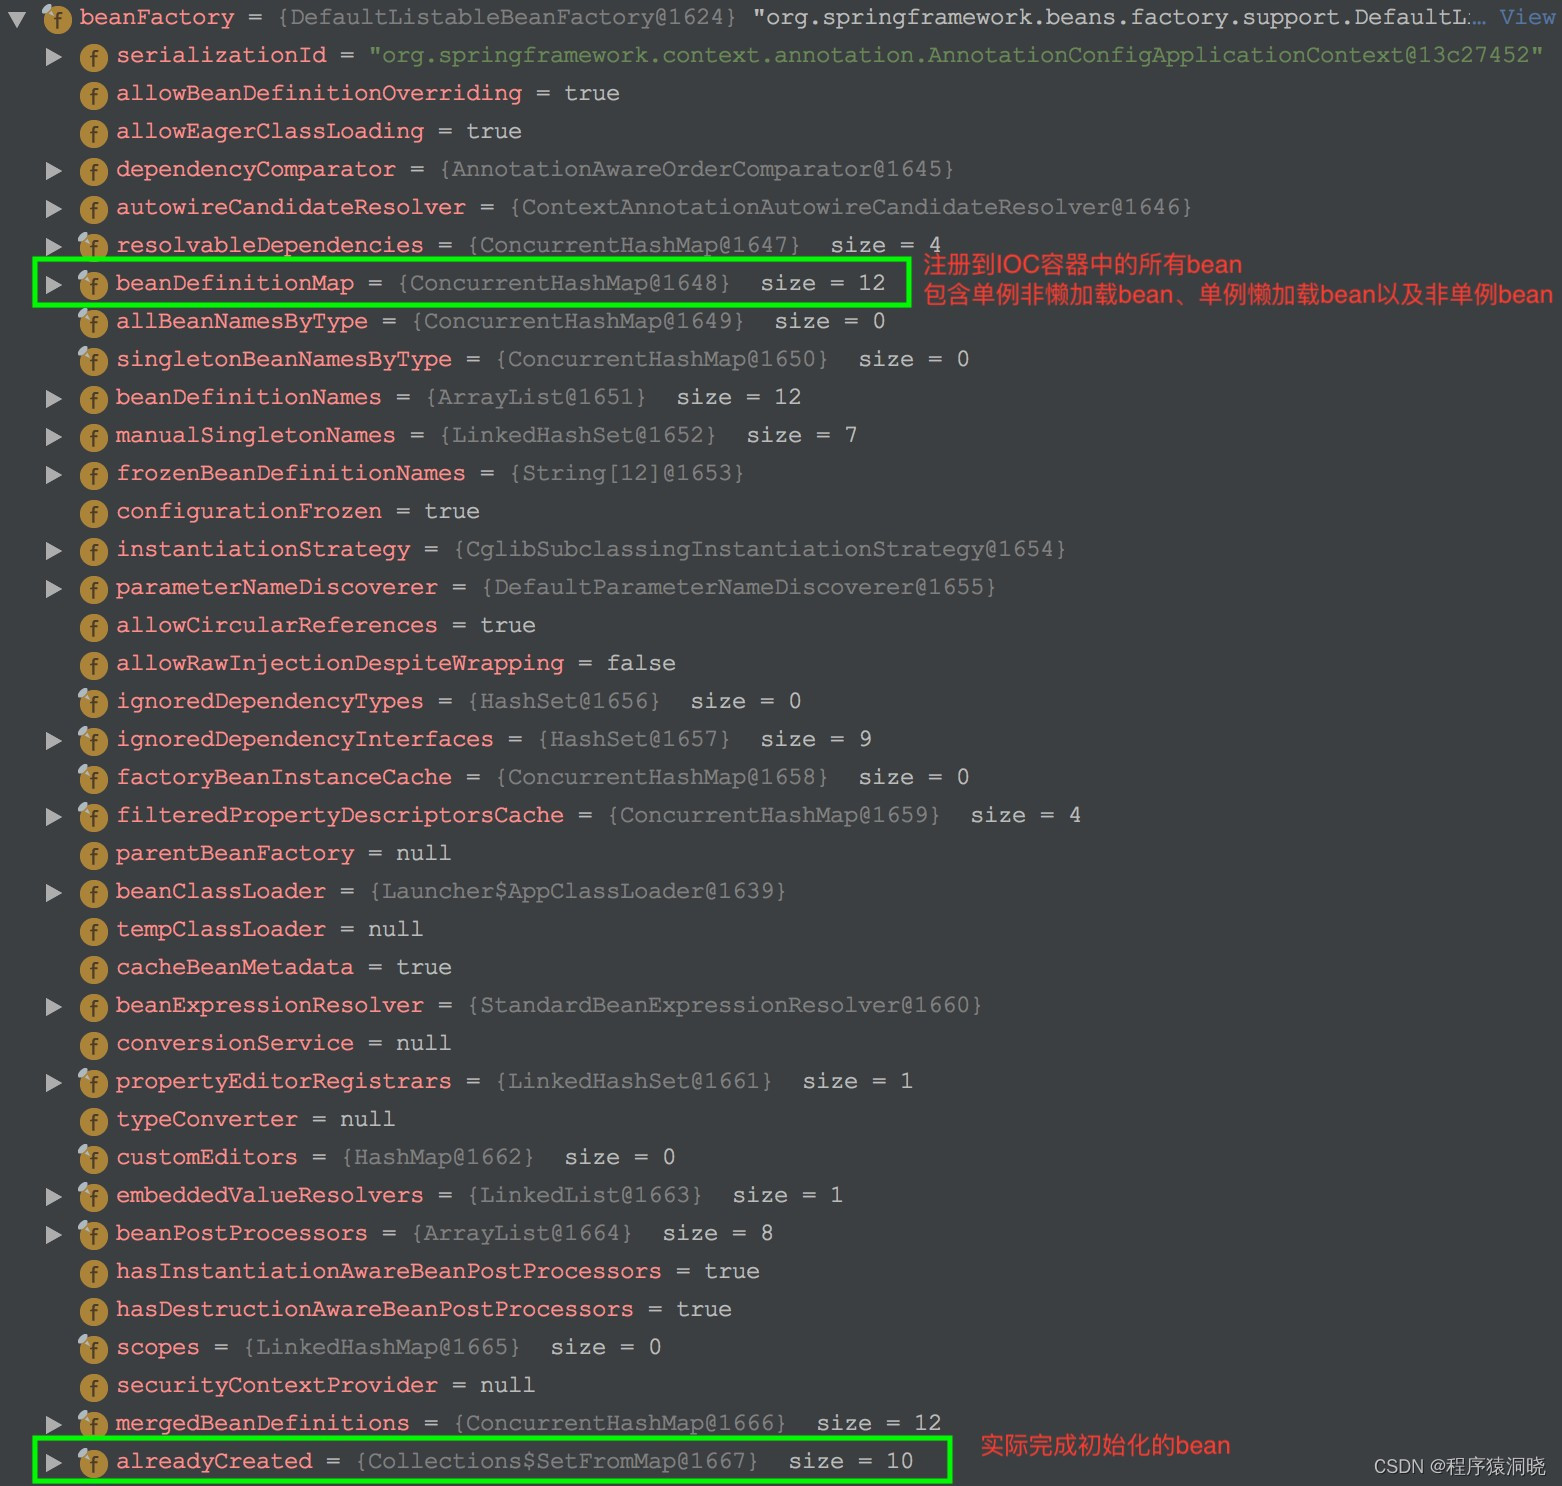Expand the frozenBeanDefinitionNames node arrow

54,475
